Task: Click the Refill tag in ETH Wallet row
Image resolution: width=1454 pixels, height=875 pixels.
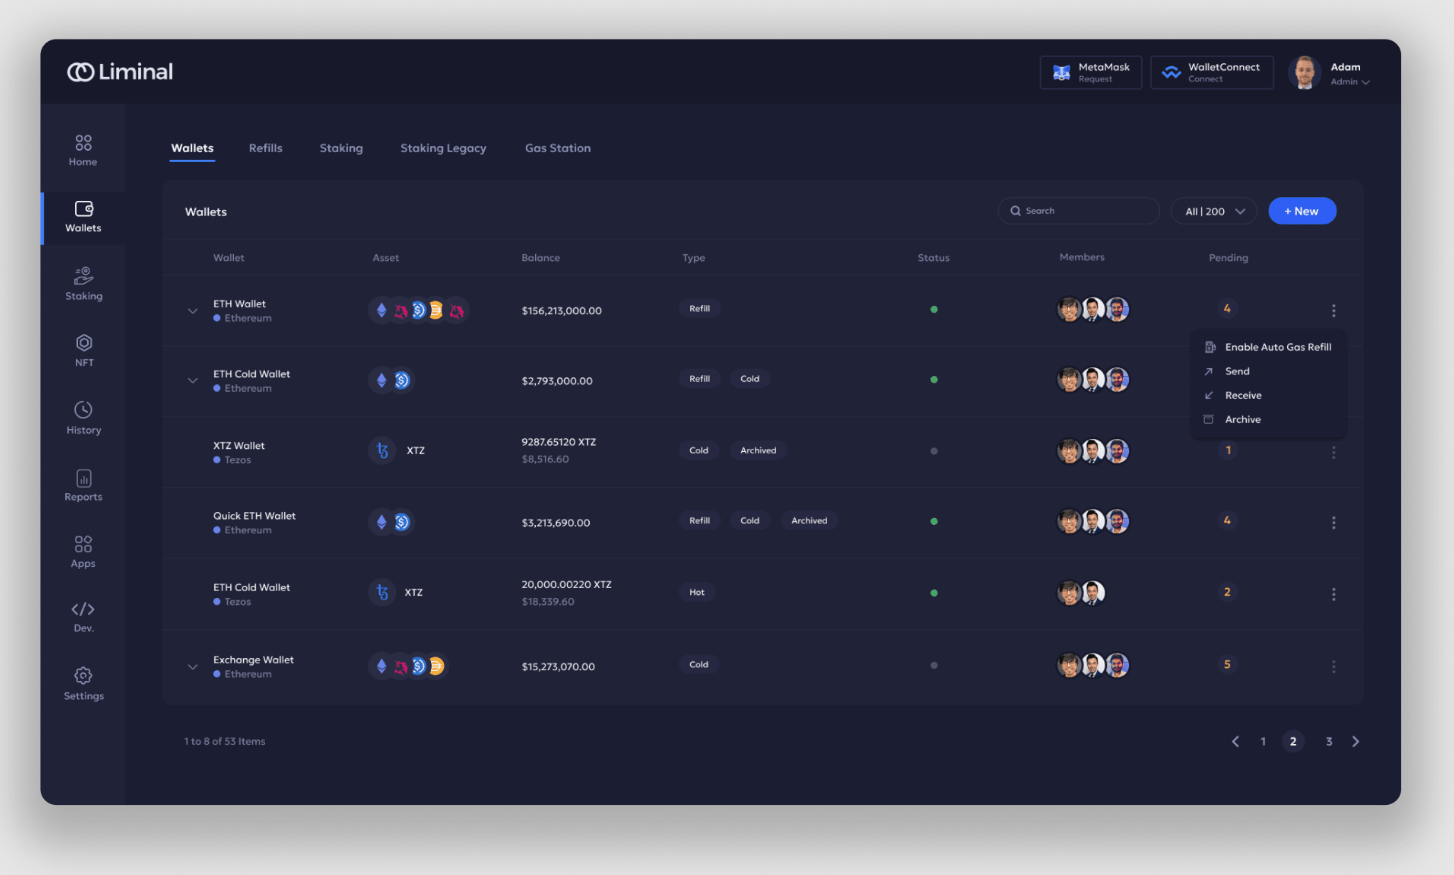Action: pyautogui.click(x=700, y=309)
